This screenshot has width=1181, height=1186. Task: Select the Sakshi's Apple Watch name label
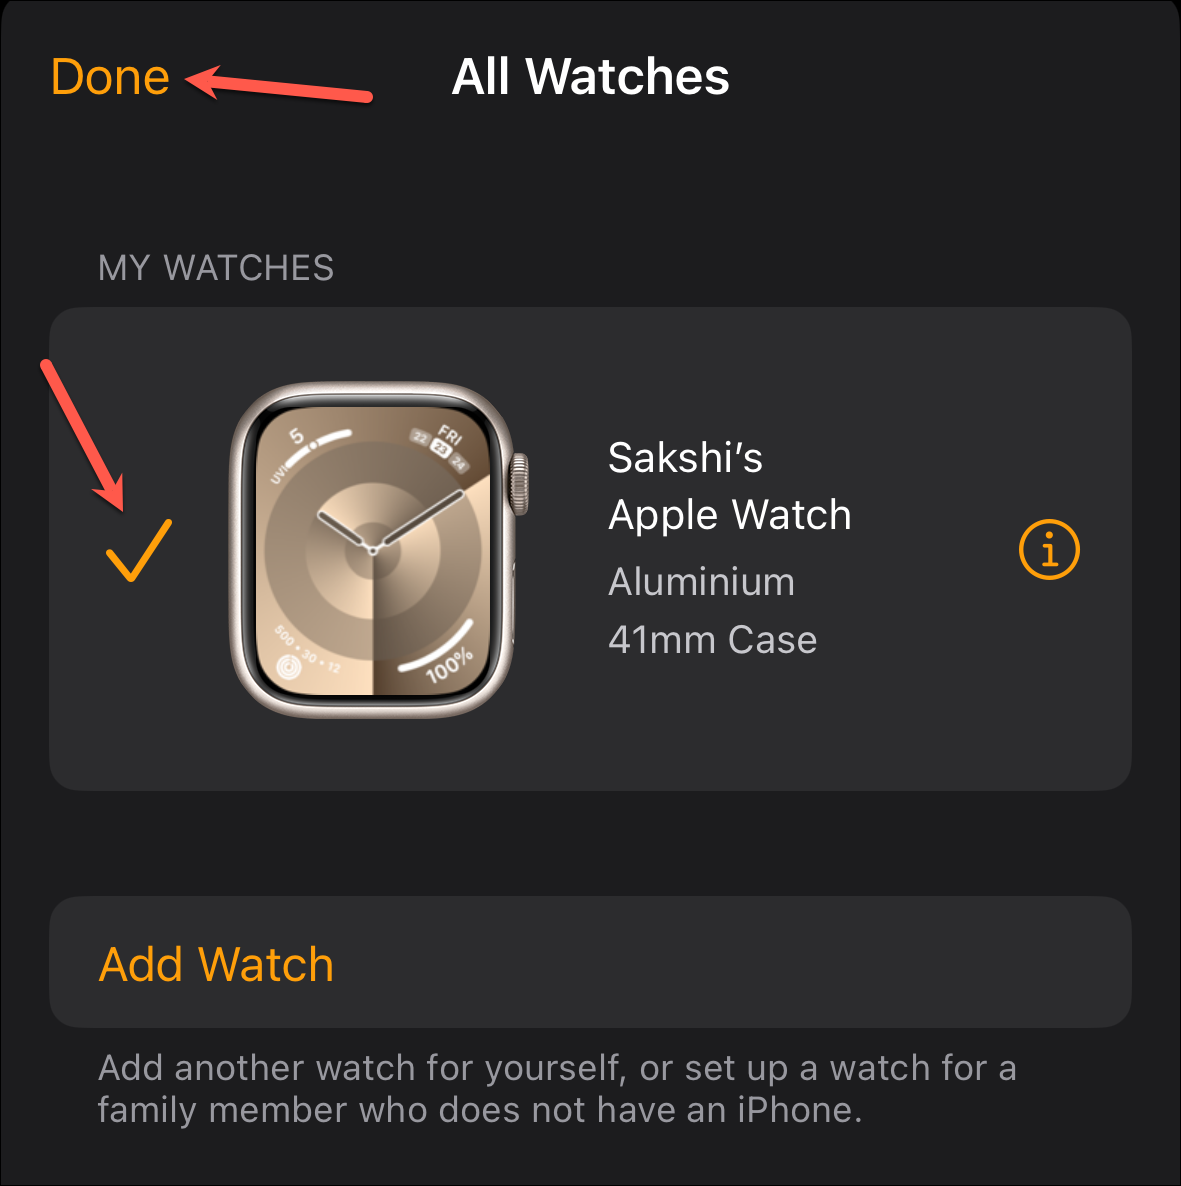coord(729,486)
